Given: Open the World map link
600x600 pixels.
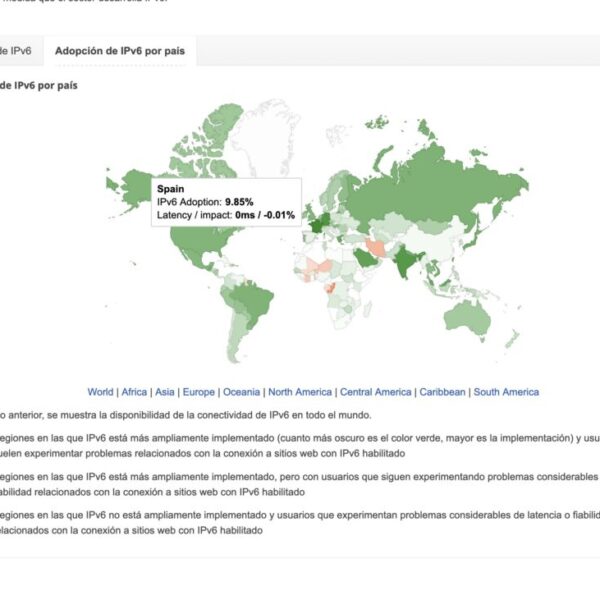Looking at the screenshot, I should [x=100, y=392].
